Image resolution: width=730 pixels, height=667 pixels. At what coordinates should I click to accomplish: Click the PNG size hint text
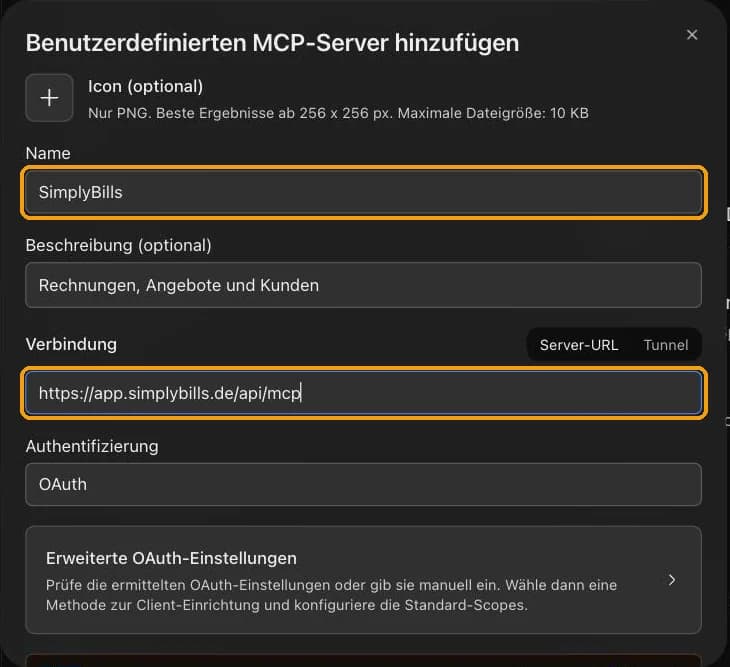tap(338, 113)
